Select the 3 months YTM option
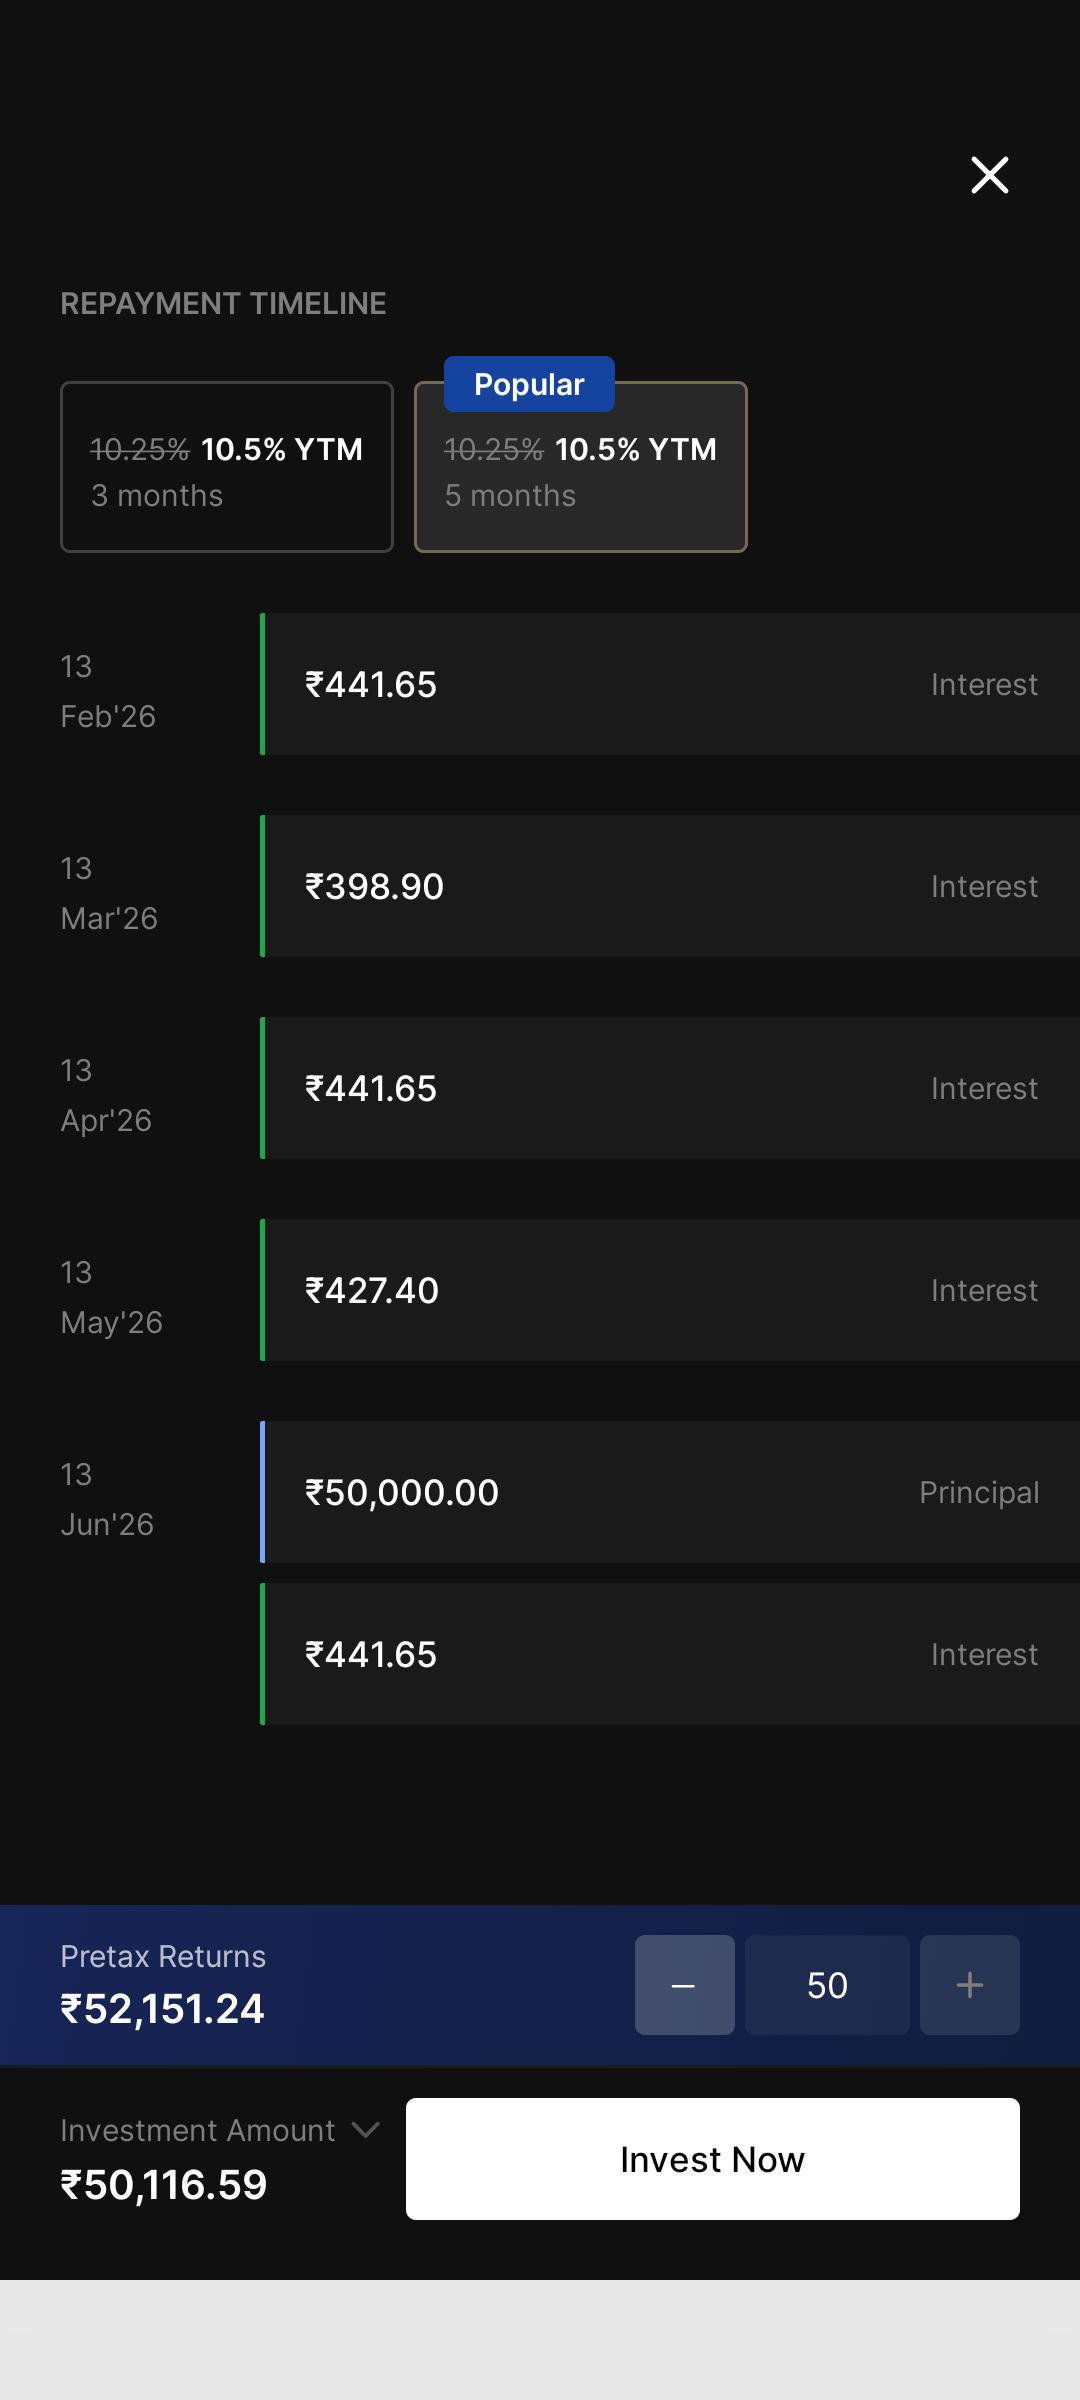 pyautogui.click(x=227, y=468)
